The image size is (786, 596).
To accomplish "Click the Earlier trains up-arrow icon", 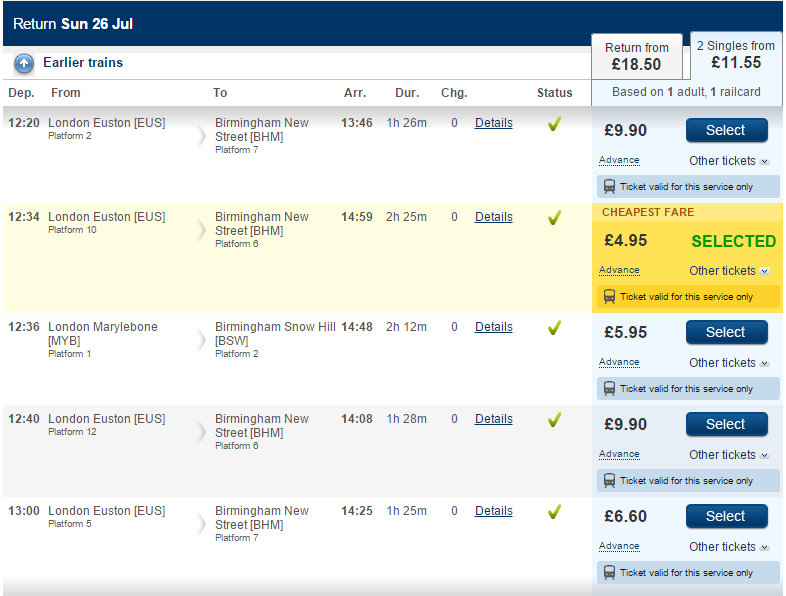I will pyautogui.click(x=24, y=64).
